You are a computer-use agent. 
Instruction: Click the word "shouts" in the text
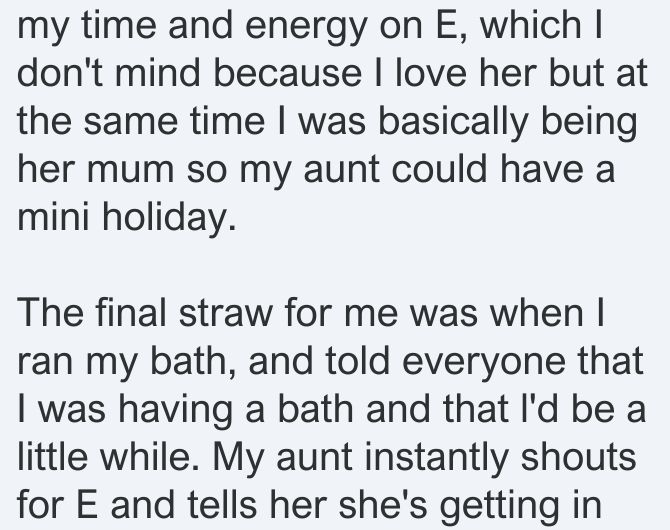(579, 456)
